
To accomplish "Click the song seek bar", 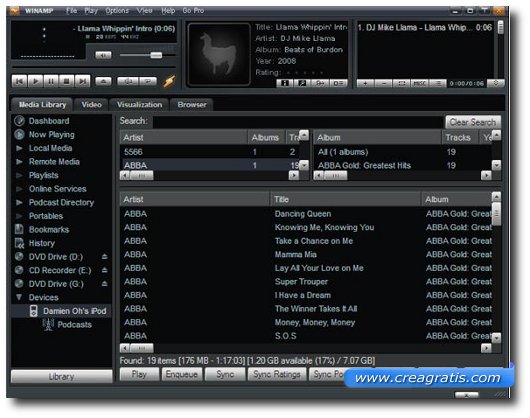I will click(x=94, y=67).
